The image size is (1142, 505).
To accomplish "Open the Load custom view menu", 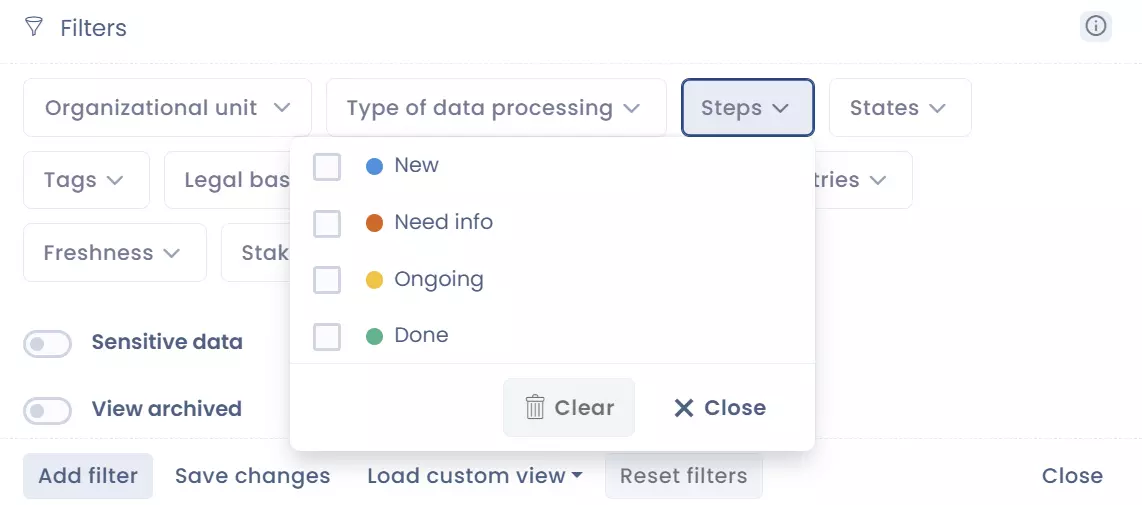I will pyautogui.click(x=474, y=476).
